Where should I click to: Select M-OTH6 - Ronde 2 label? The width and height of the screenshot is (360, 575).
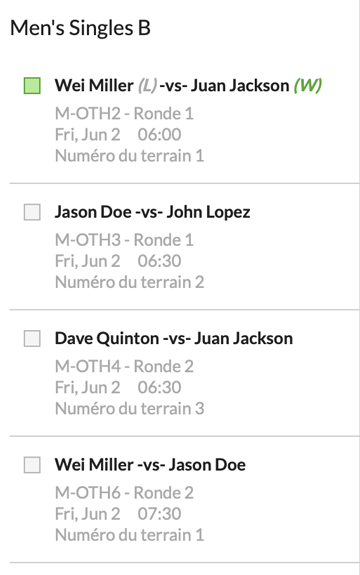click(x=124, y=493)
